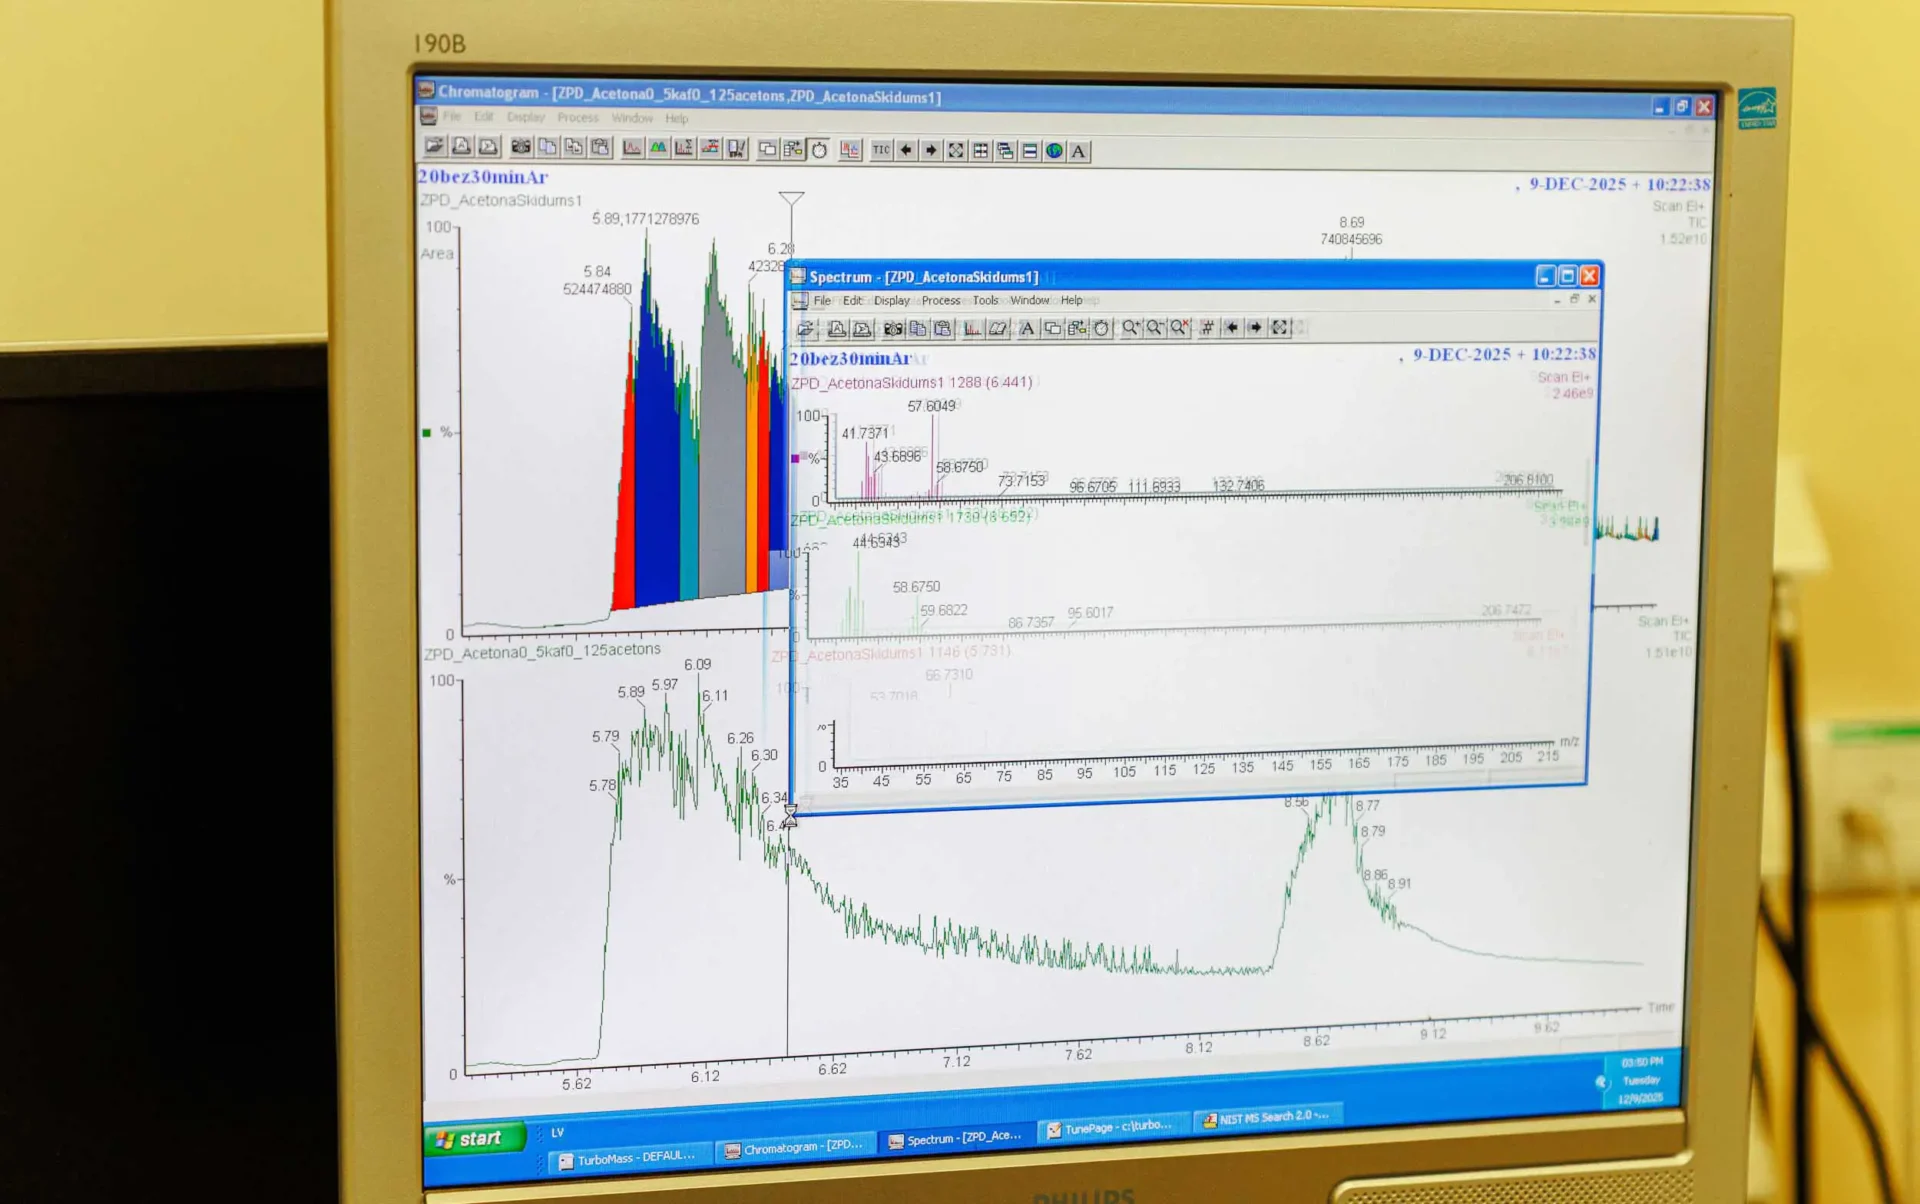The height and width of the screenshot is (1204, 1920).
Task: Click left arrow in Chromatogram toolbar
Action: 906,150
